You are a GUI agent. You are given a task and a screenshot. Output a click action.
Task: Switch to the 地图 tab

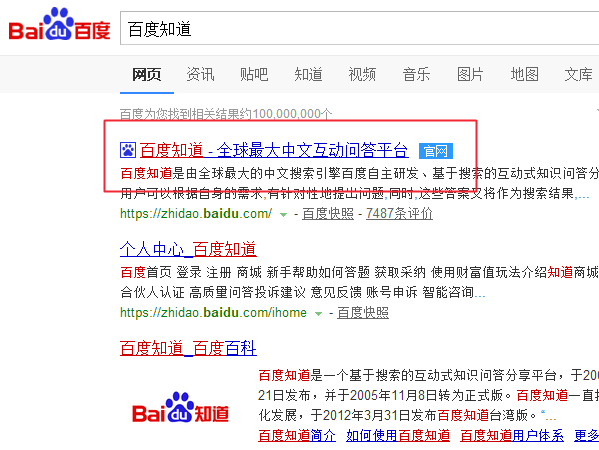click(x=525, y=74)
